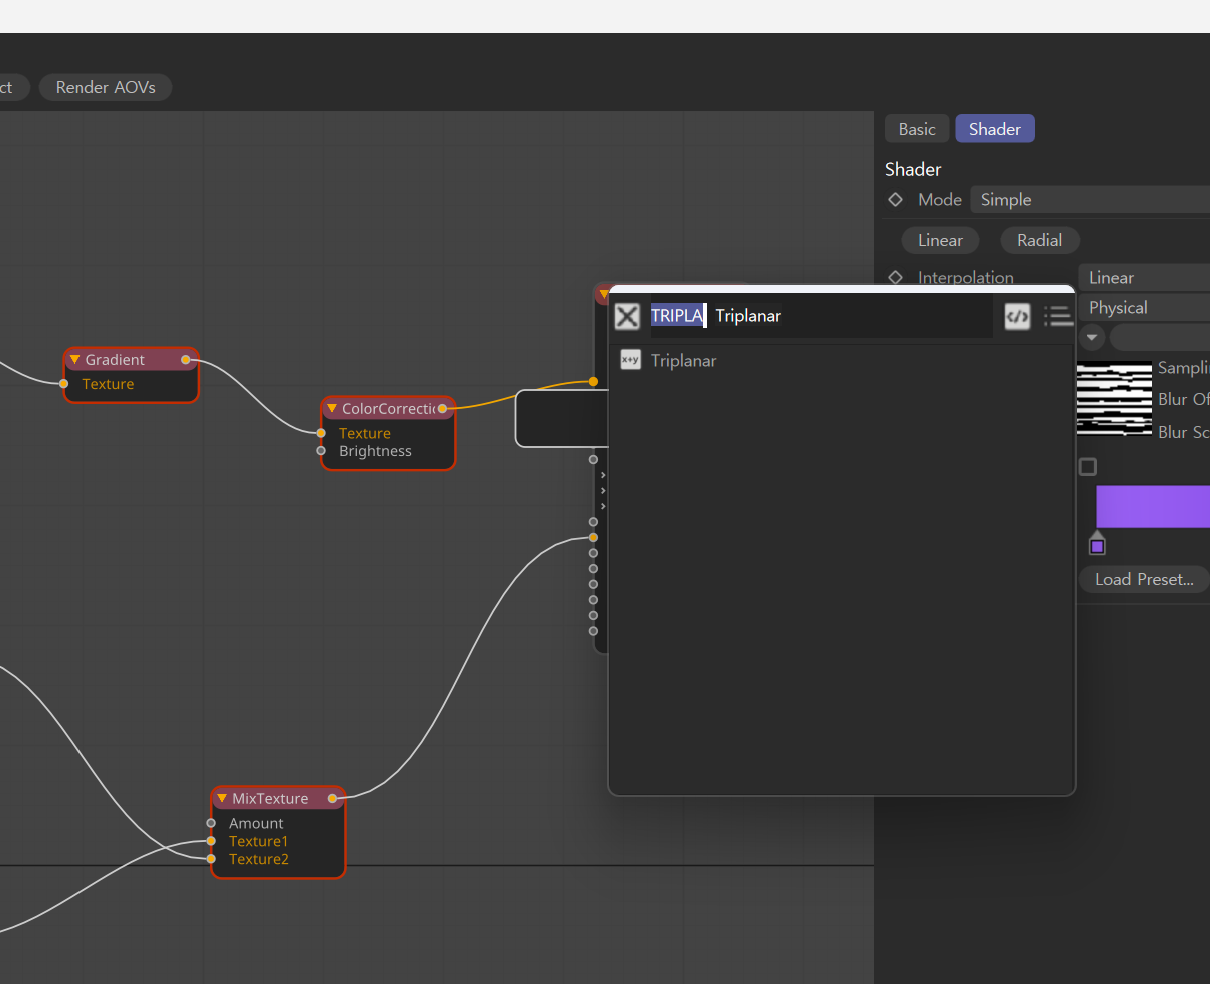Select the Radial shader option
Viewport: 1210px width, 984px height.
click(1040, 240)
